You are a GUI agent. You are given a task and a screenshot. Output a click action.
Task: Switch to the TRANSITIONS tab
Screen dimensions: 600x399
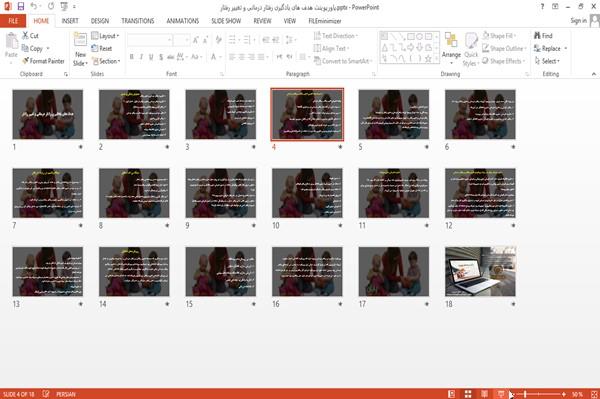pyautogui.click(x=138, y=21)
